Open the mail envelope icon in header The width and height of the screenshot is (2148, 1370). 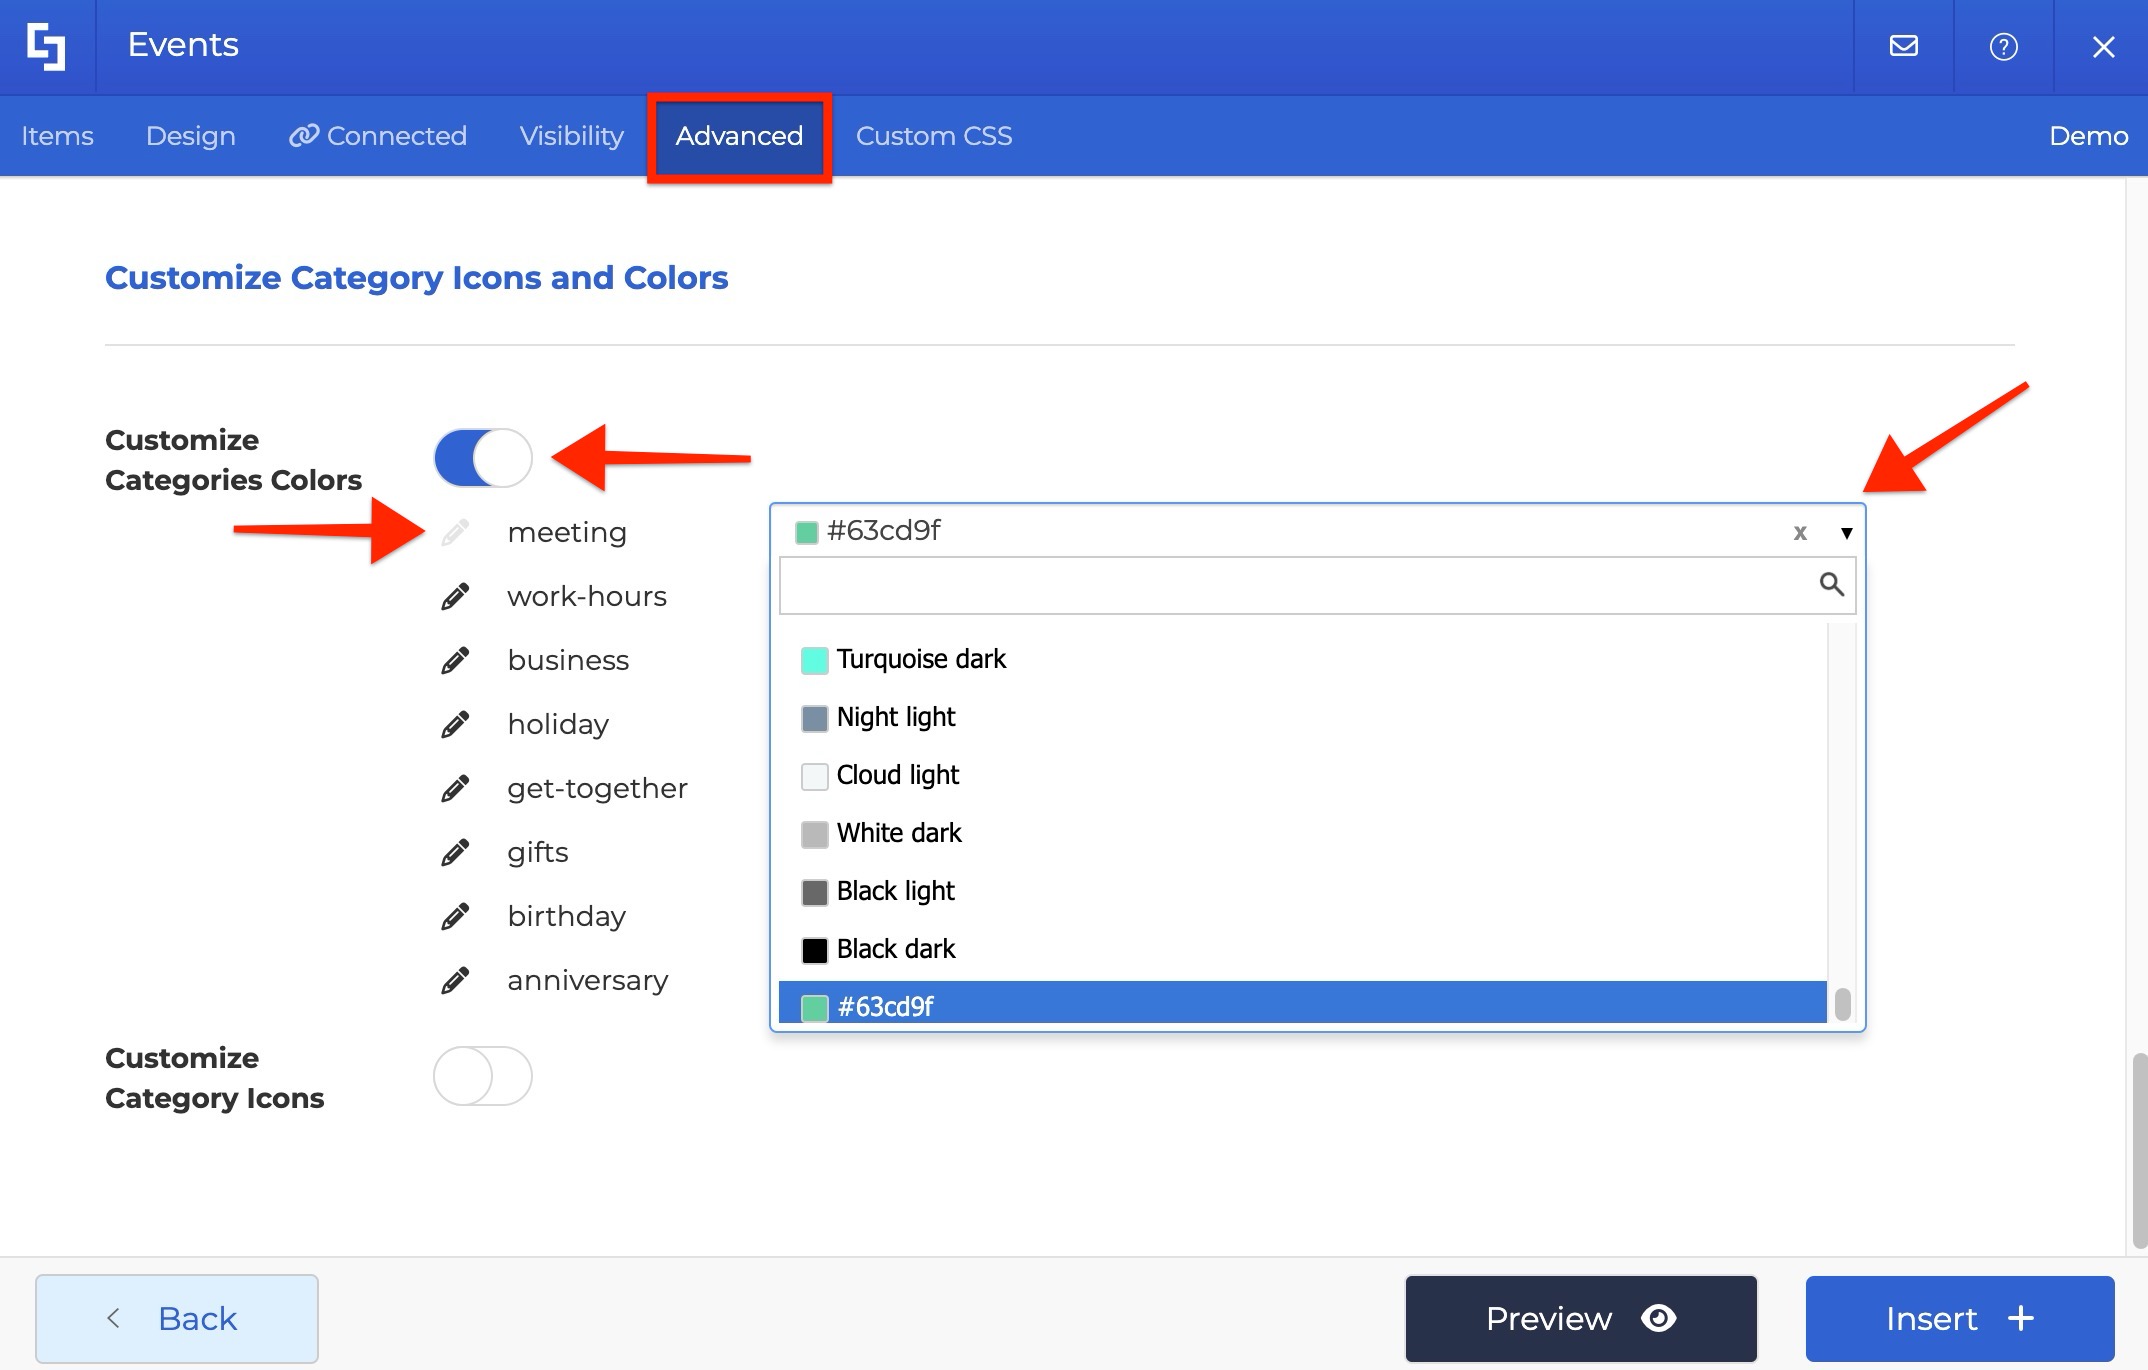click(1903, 46)
